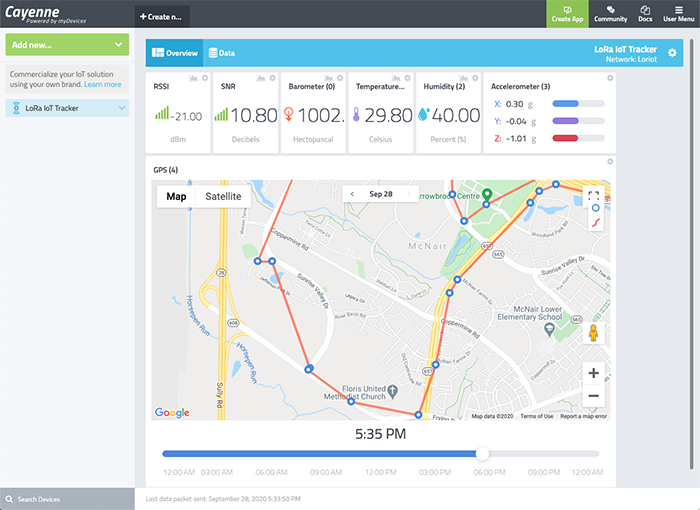Open the User Menu
The image size is (700, 510).
click(678, 14)
